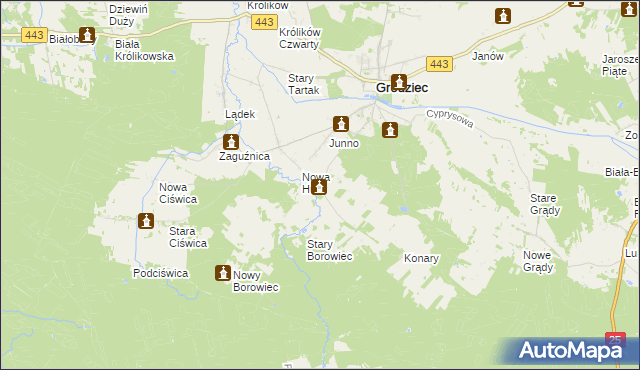Click the church icon at Nowa Huta

click(x=319, y=187)
